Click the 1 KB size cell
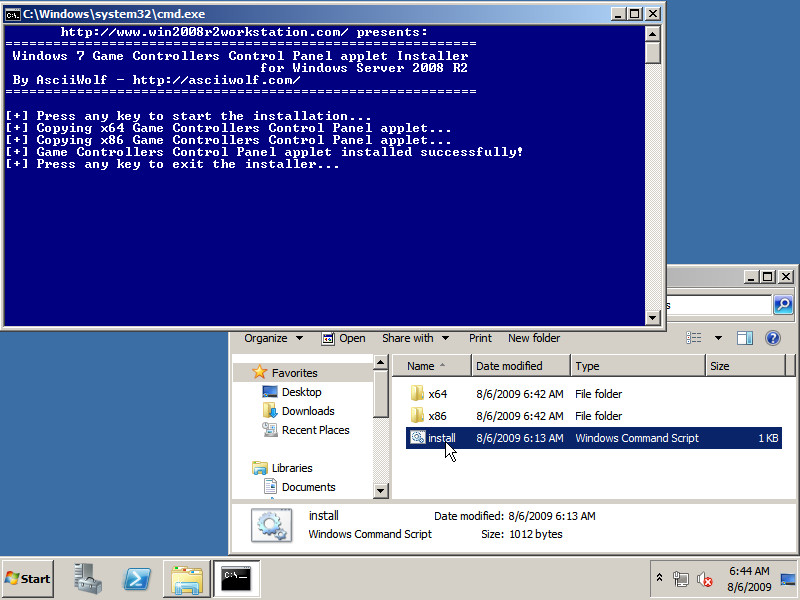800x600 pixels. tap(768, 438)
